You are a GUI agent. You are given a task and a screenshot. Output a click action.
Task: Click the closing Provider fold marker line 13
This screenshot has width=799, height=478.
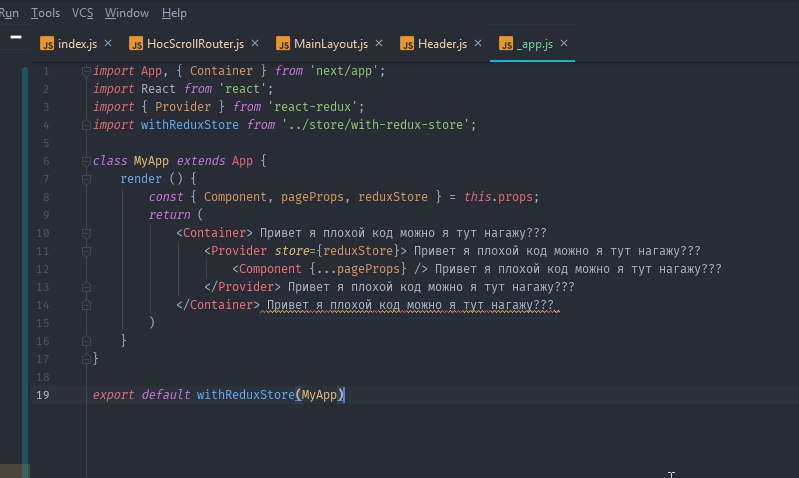pos(86,287)
